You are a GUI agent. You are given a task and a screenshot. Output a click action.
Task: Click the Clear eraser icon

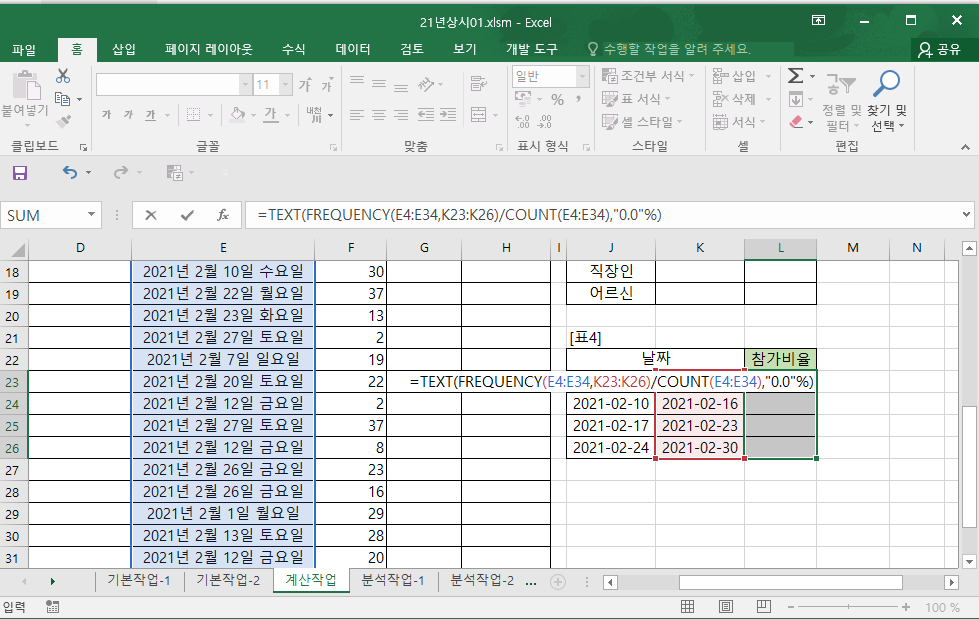(796, 122)
